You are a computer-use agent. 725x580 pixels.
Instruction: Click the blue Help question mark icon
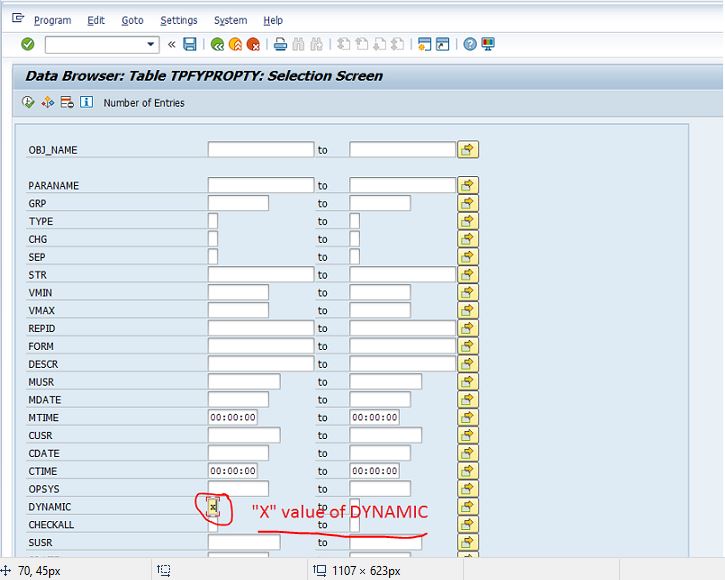(470, 44)
